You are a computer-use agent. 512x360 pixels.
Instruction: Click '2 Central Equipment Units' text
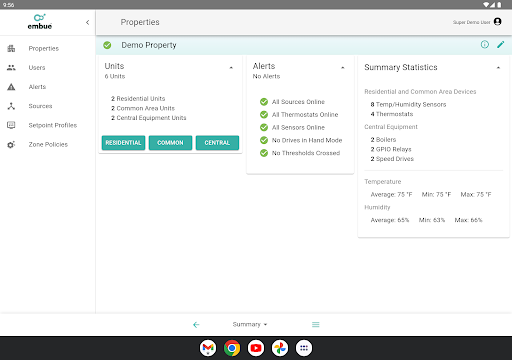149,118
